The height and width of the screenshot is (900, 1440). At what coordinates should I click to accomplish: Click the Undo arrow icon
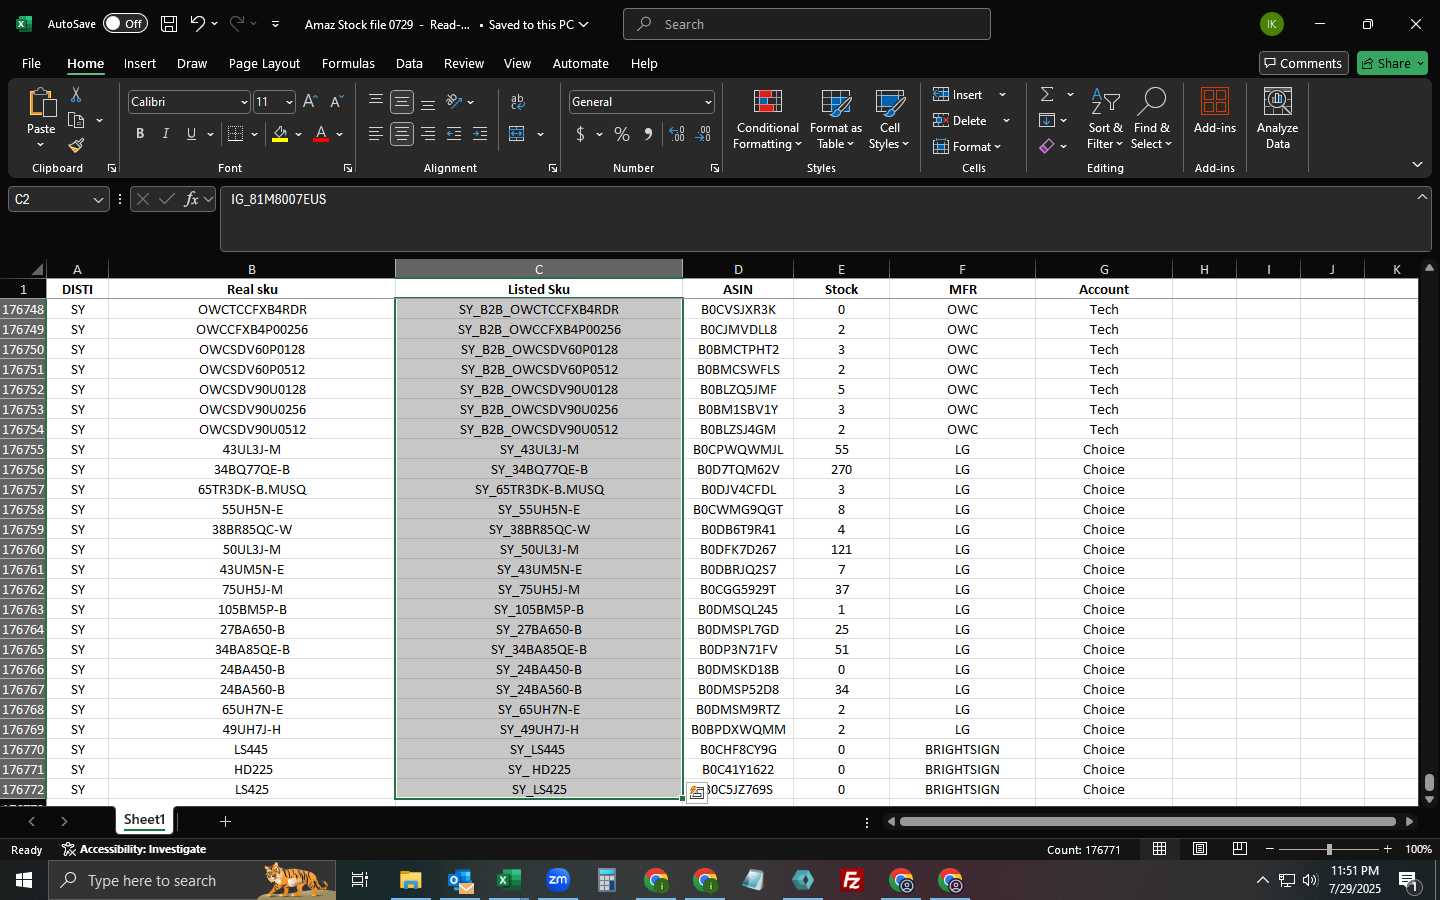pos(198,24)
